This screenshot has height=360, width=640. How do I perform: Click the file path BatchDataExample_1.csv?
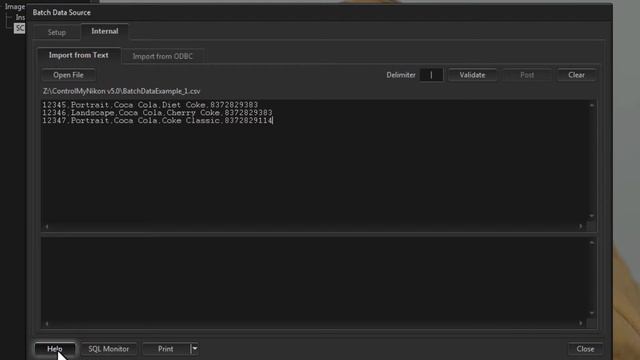click(122, 91)
